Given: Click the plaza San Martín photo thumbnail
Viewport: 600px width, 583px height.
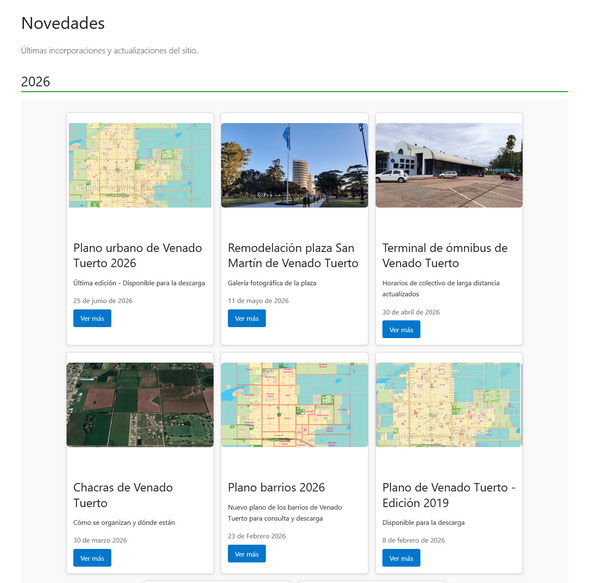Looking at the screenshot, I should [295, 165].
